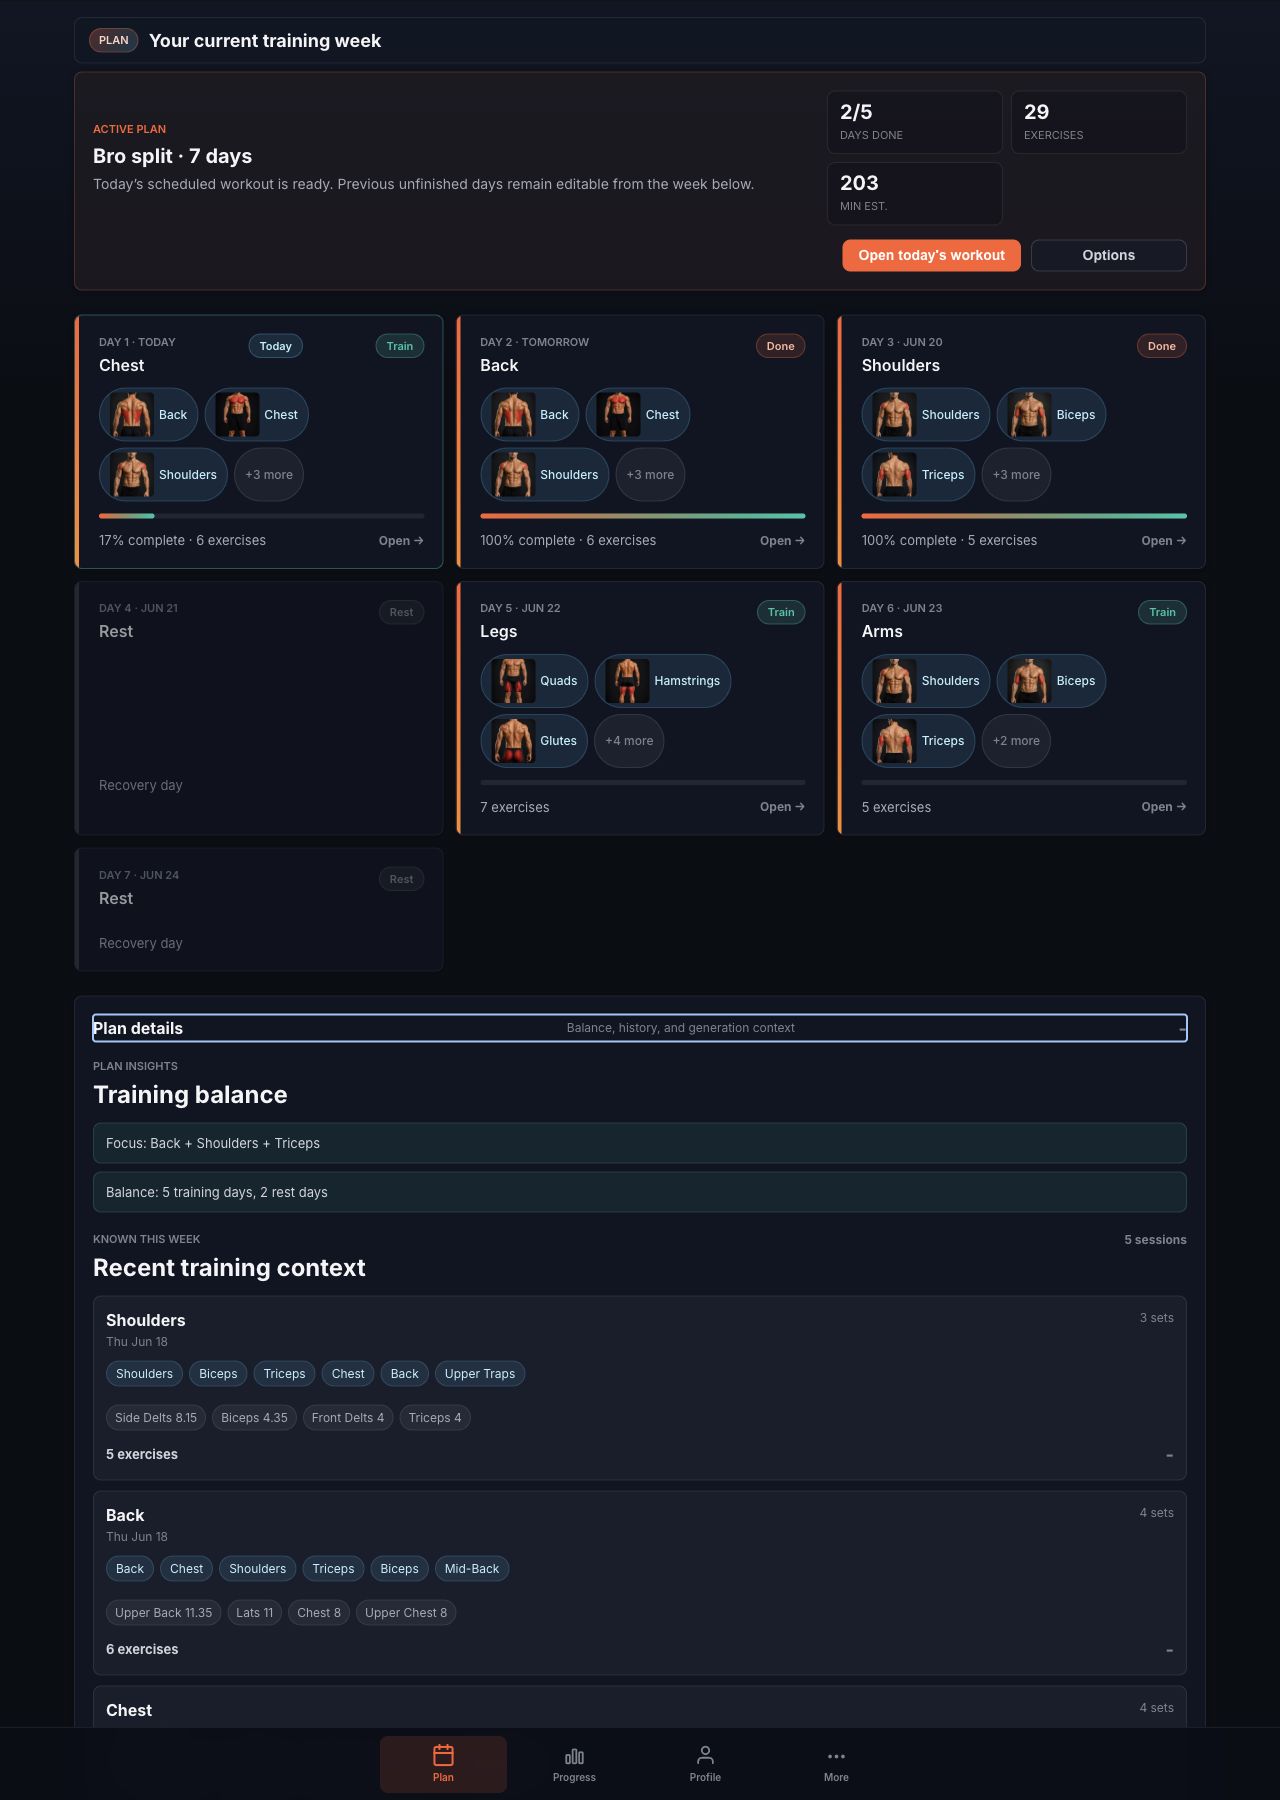Viewport: 1280px width, 1800px height.
Task: Click the Day 3 Shoulders progress bar
Action: click(1024, 516)
